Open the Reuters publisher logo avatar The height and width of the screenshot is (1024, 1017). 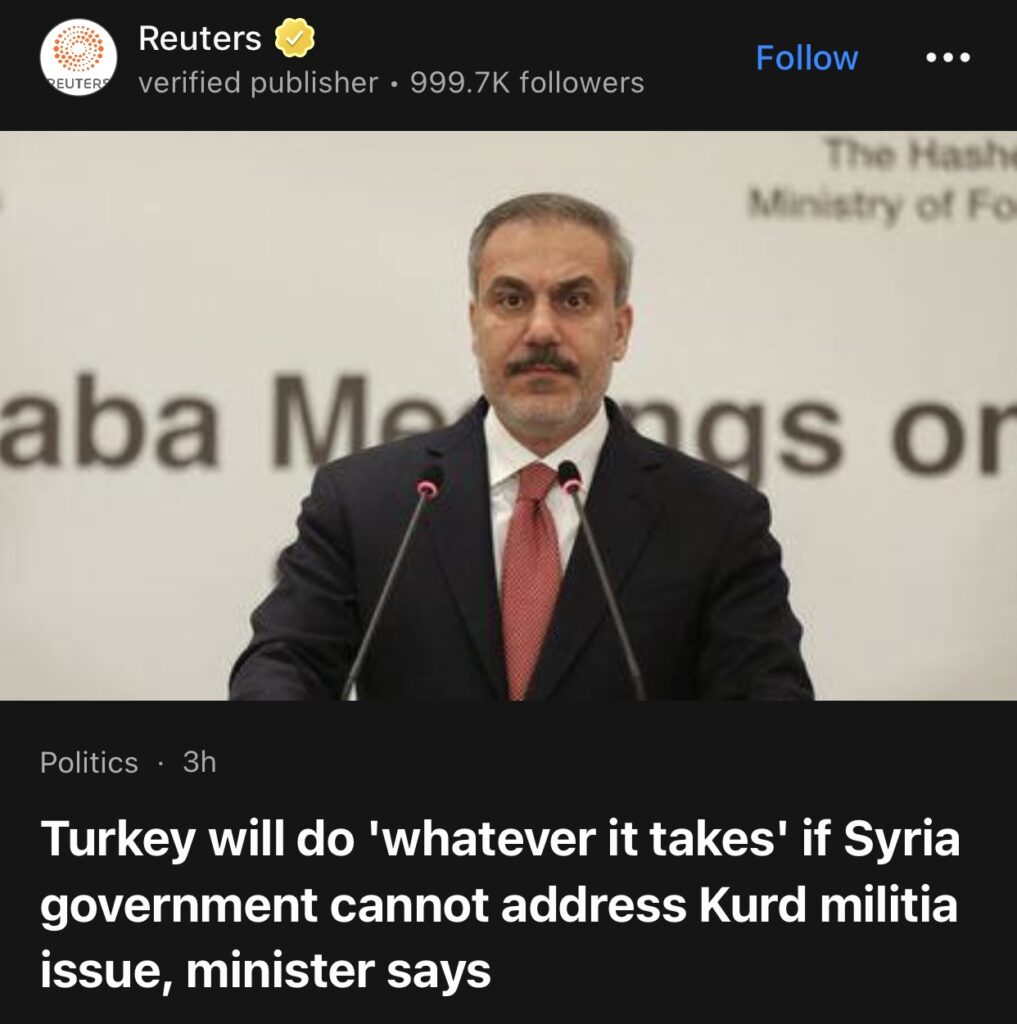(78, 57)
